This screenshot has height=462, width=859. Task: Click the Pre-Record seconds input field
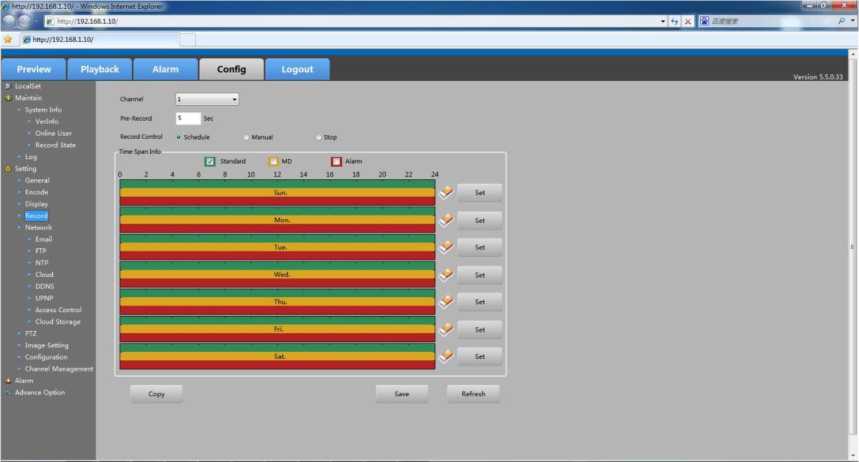[187, 118]
